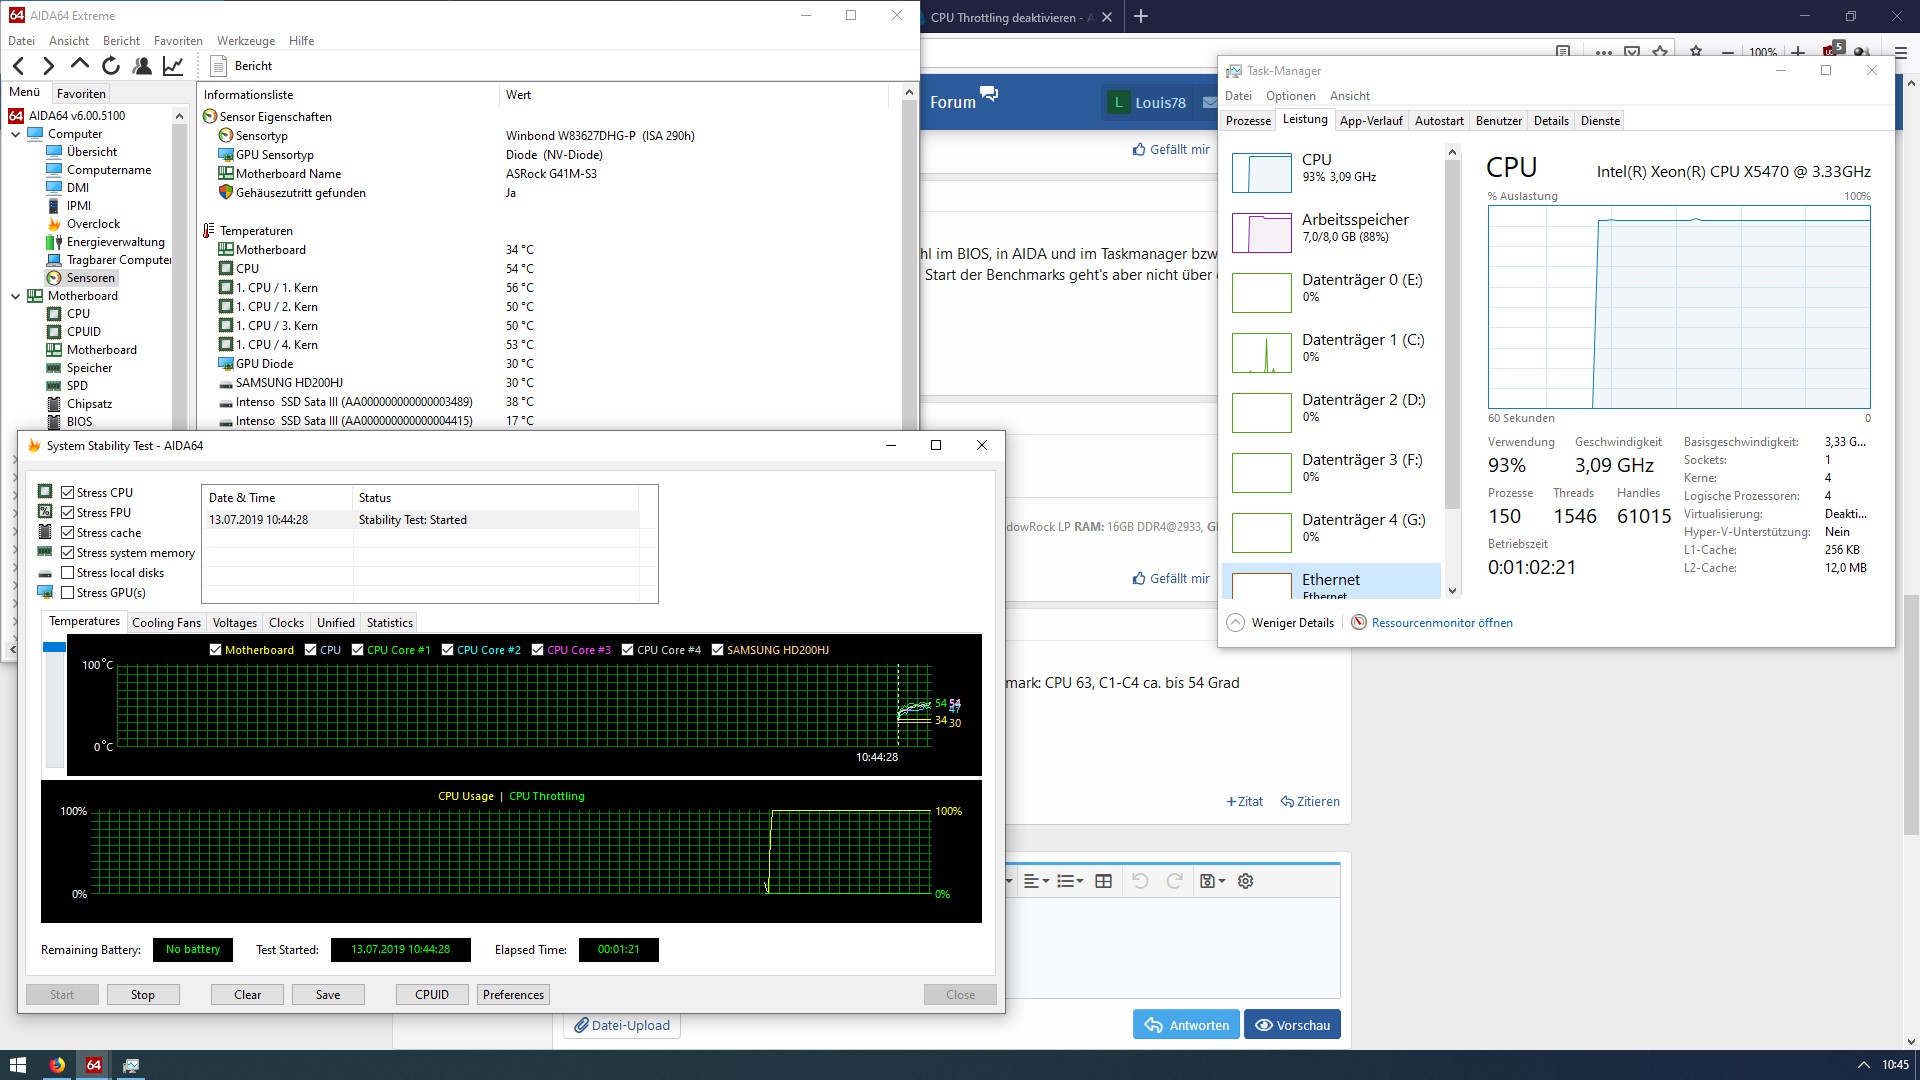Screen dimensions: 1920x1080
Task: Select Übersicht in the AIDA64 tree
Action: tap(92, 152)
